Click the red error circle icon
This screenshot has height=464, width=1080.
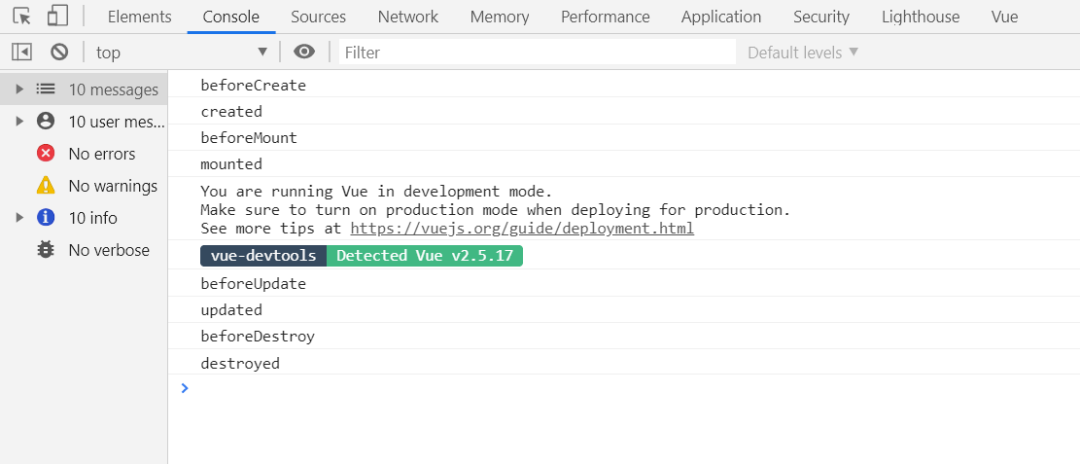45,154
